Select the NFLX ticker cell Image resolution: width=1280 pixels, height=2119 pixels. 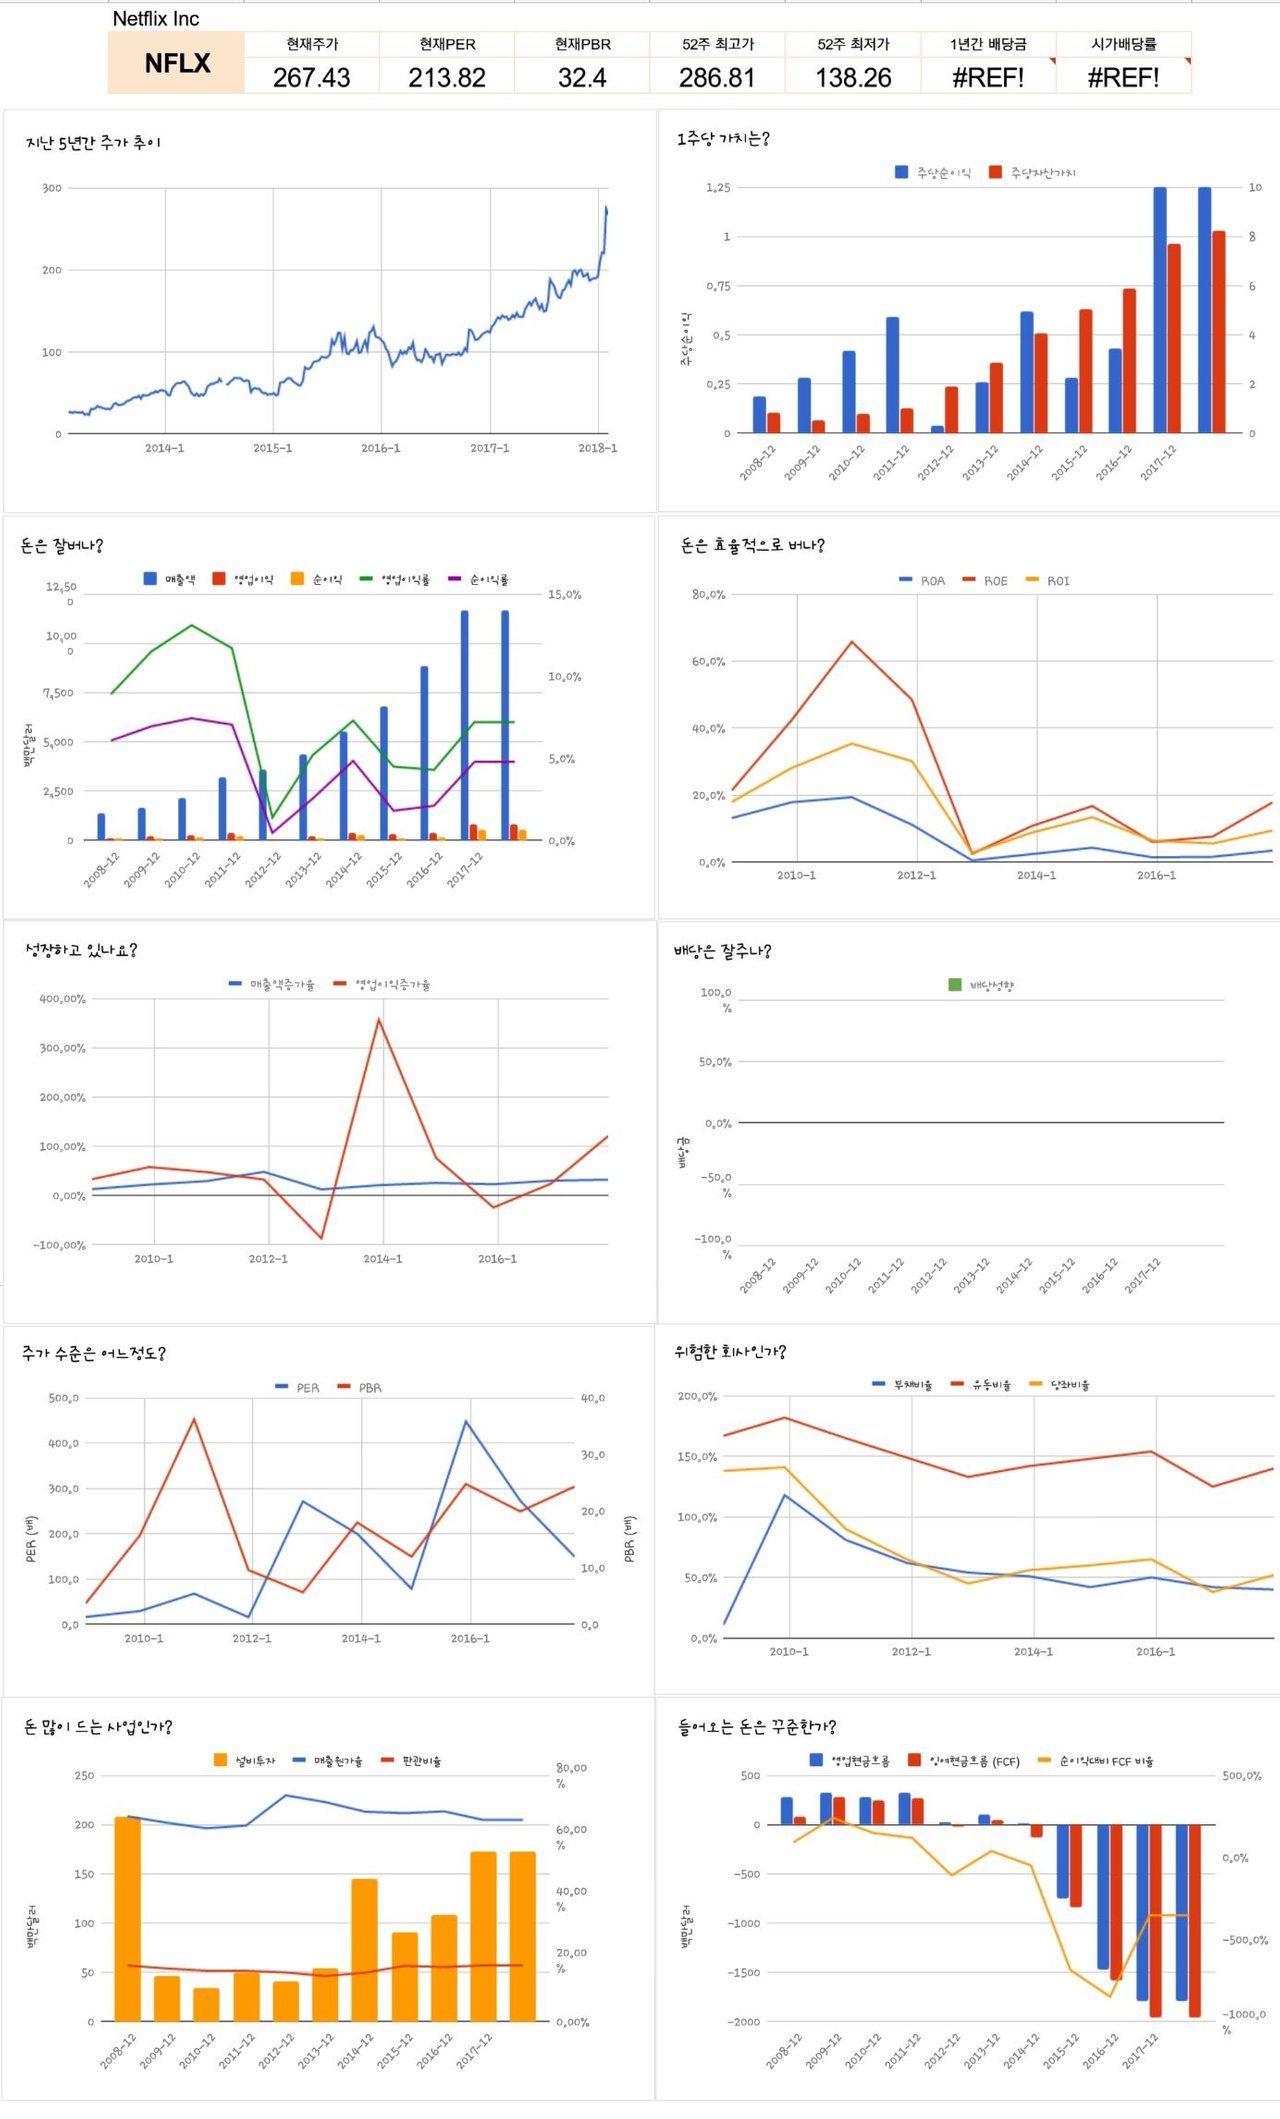point(177,63)
